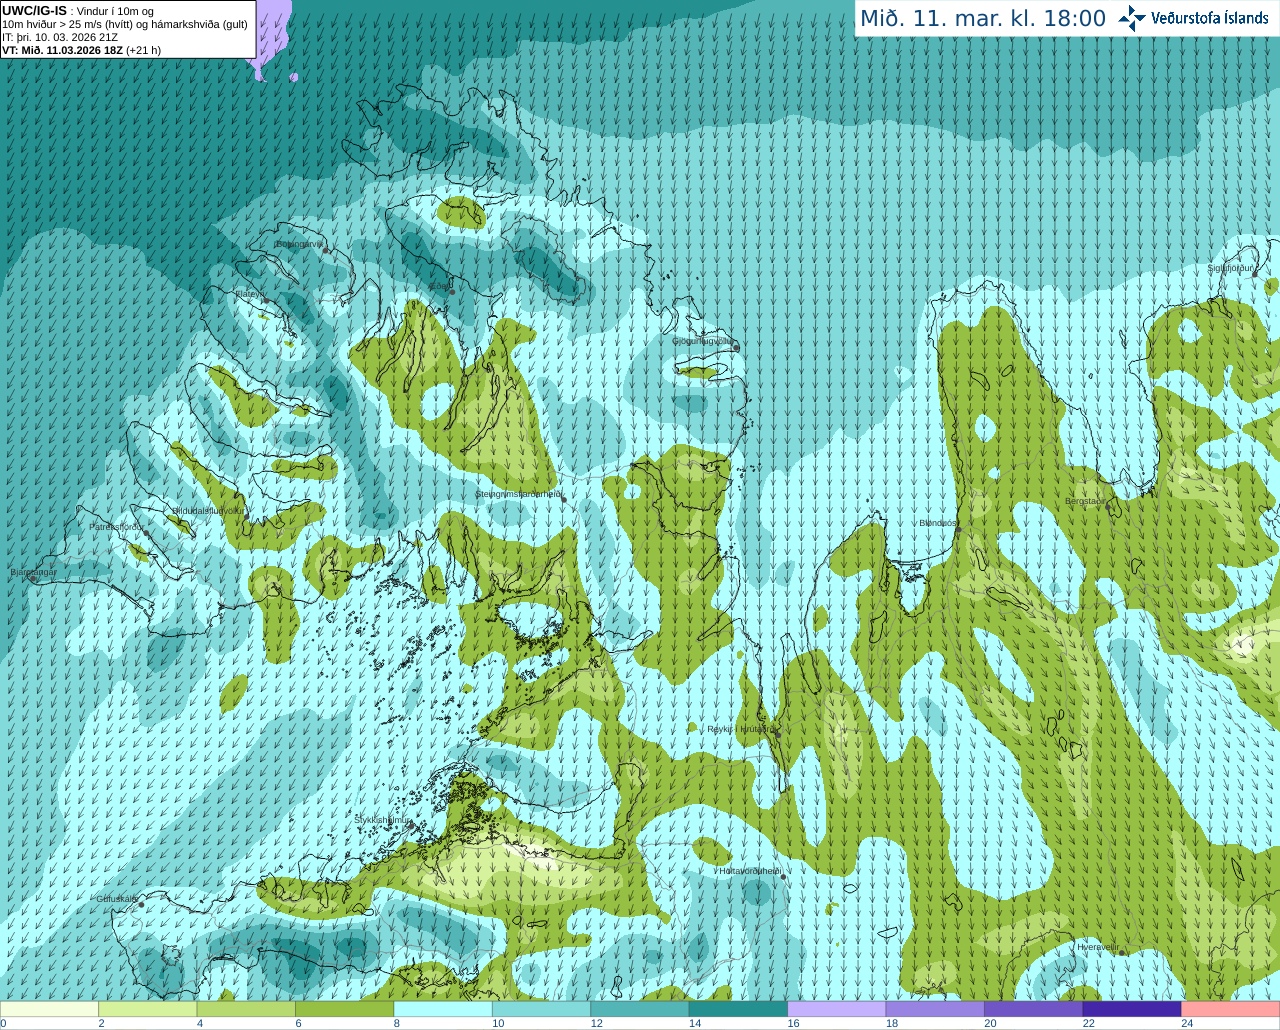Select the 14–16 m/s dark teal legend swatch
The width and height of the screenshot is (1280, 1030).
tap(739, 1009)
